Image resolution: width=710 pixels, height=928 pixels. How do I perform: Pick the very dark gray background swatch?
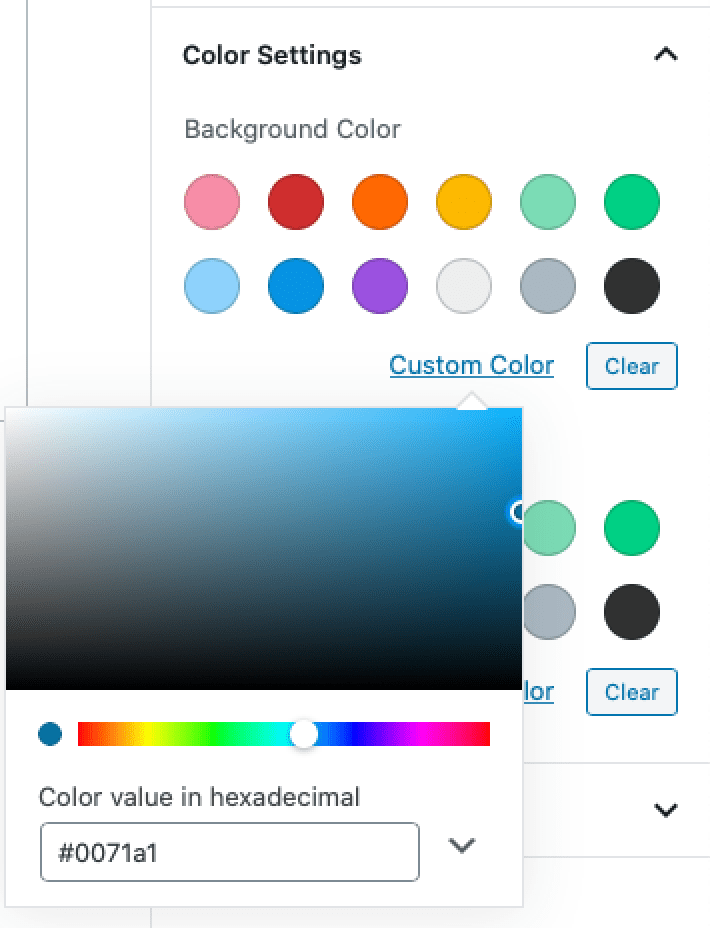tap(632, 286)
